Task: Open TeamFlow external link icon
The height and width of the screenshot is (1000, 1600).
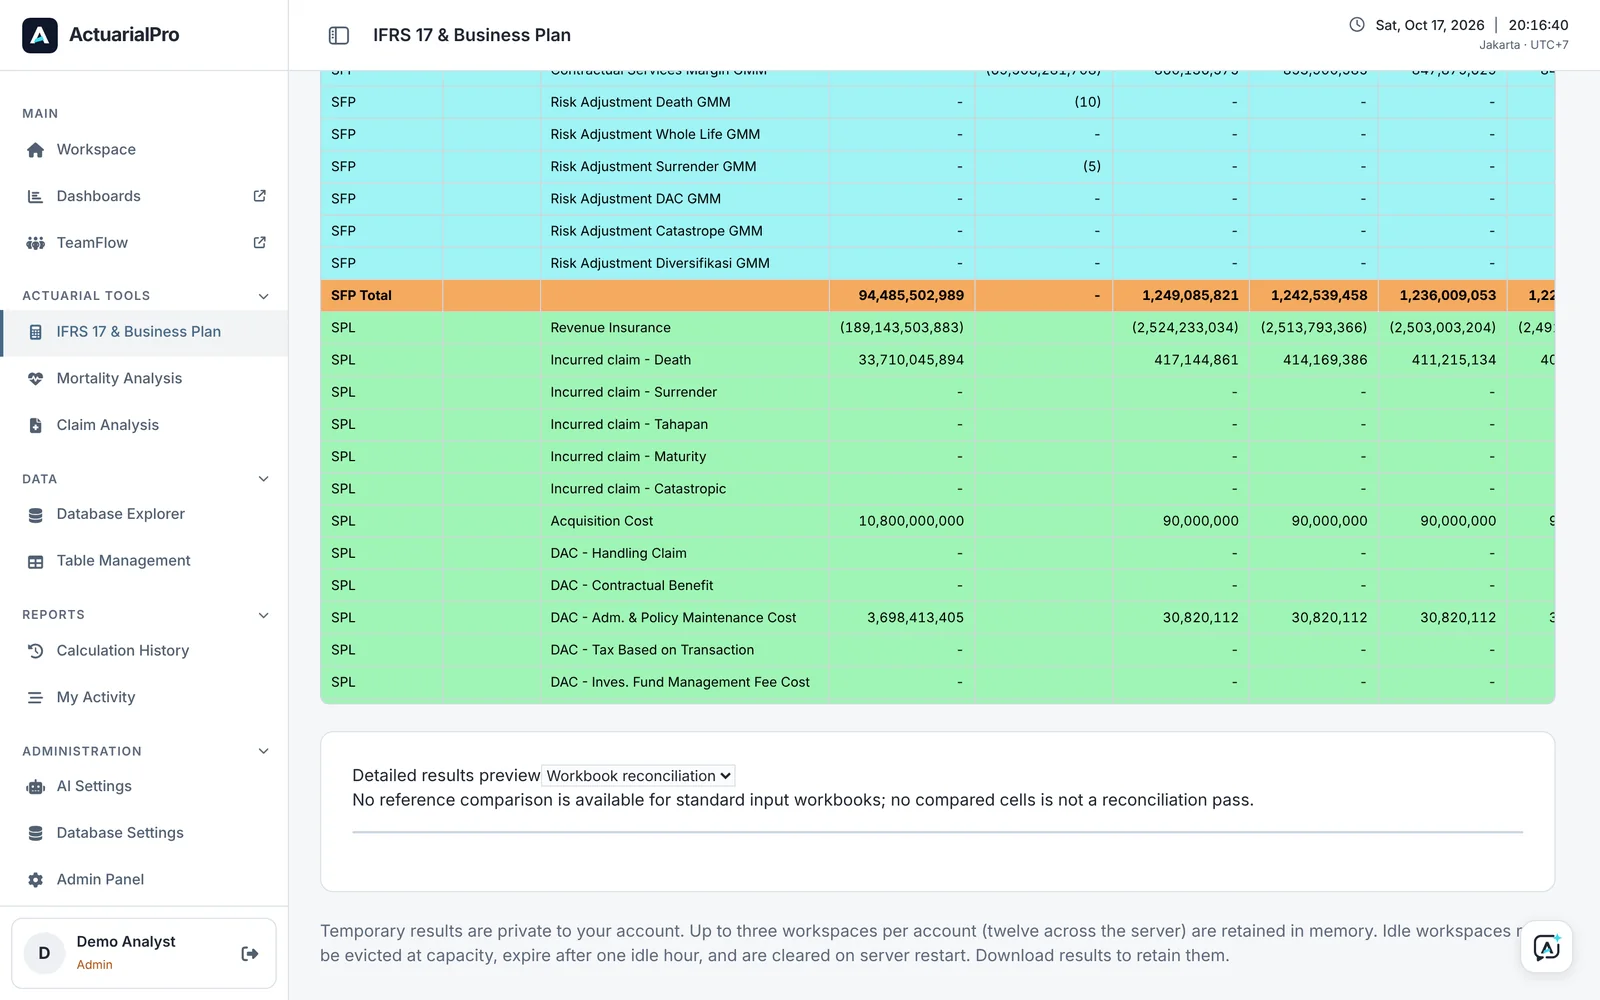Action: click(260, 243)
